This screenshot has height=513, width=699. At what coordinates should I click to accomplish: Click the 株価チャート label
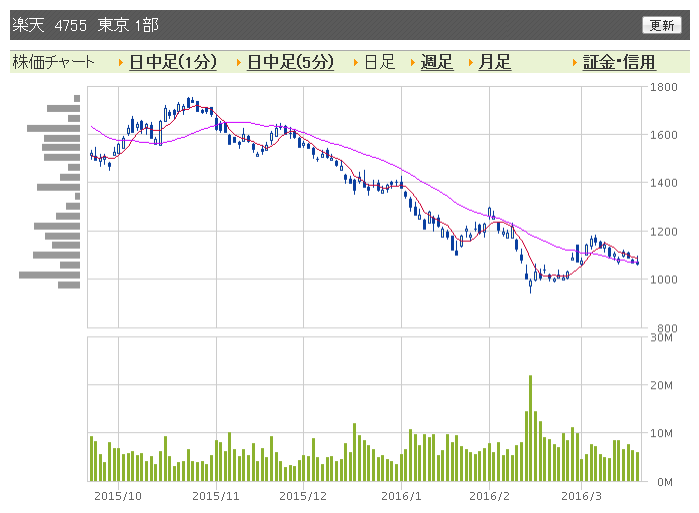click(53, 62)
